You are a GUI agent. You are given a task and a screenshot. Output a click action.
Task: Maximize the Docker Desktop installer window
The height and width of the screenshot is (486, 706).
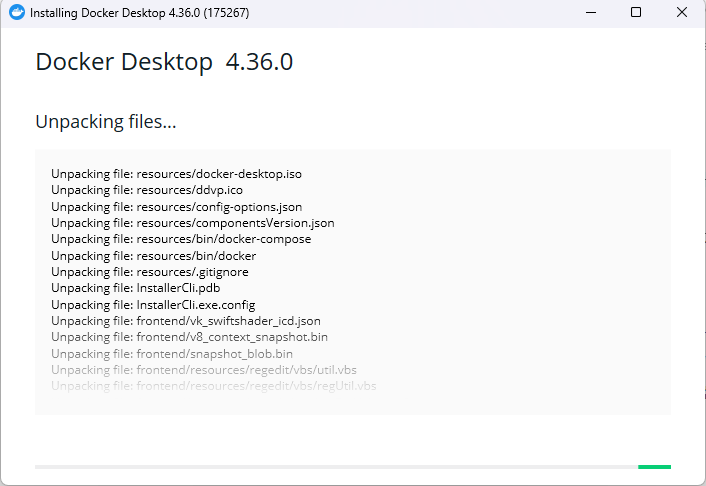tap(636, 12)
